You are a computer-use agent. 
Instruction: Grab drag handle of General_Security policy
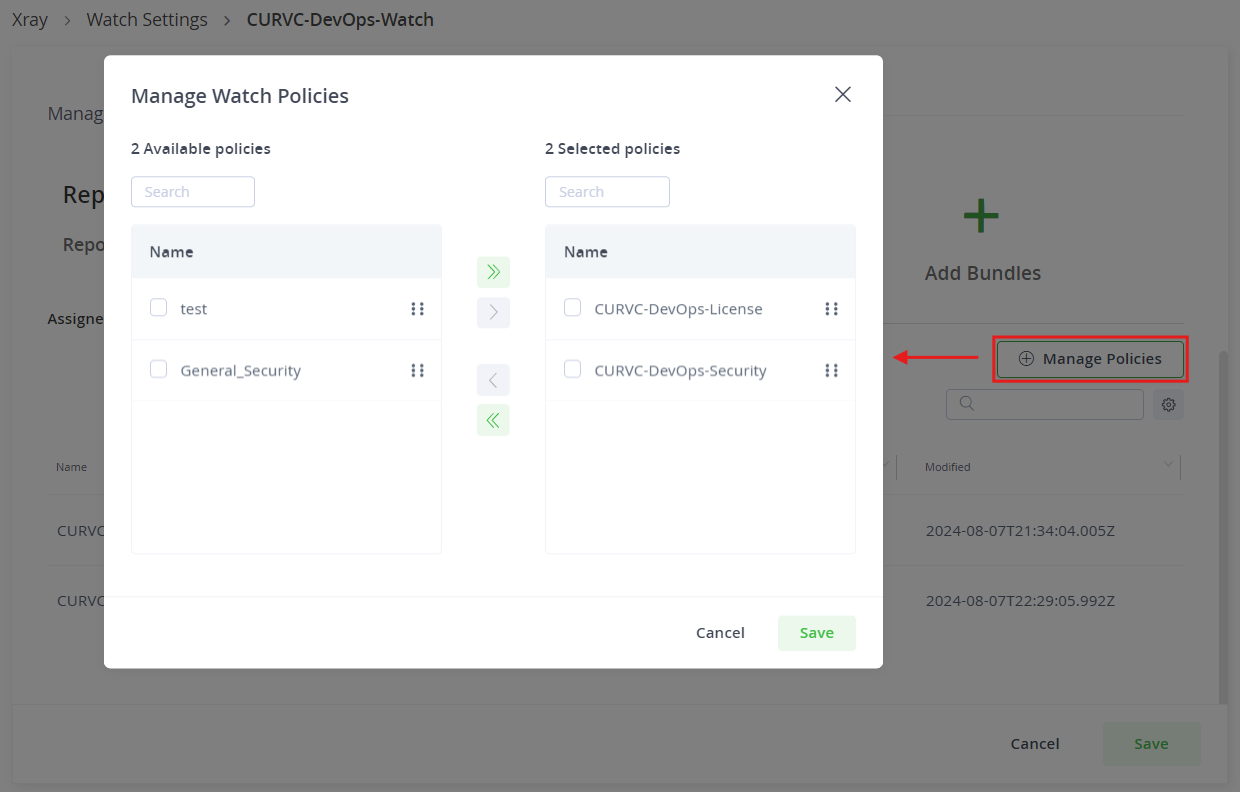(x=417, y=371)
